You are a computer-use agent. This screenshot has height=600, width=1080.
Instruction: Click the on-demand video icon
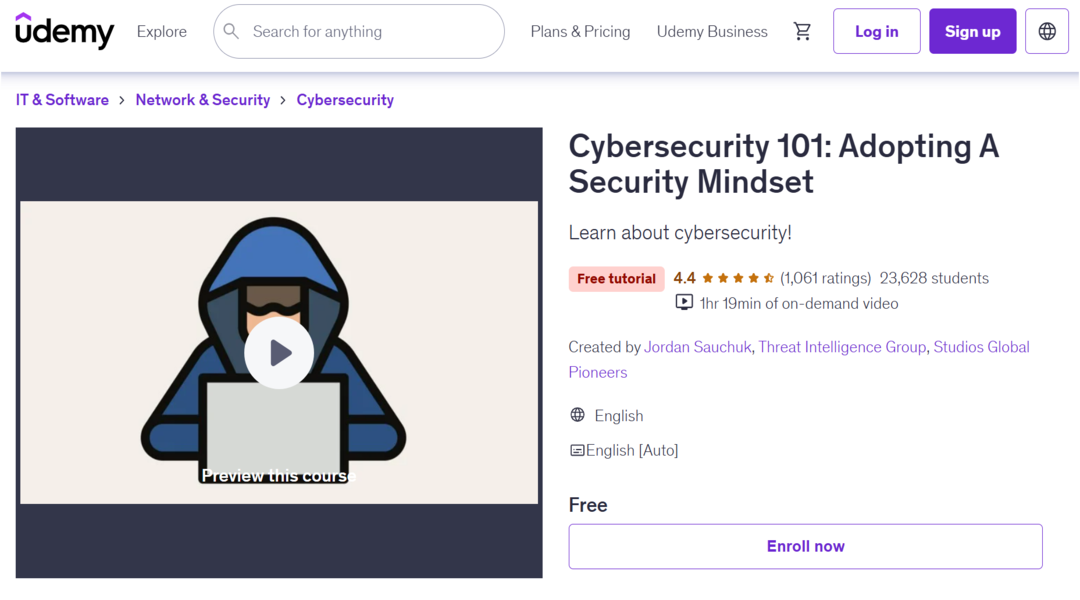[684, 302]
